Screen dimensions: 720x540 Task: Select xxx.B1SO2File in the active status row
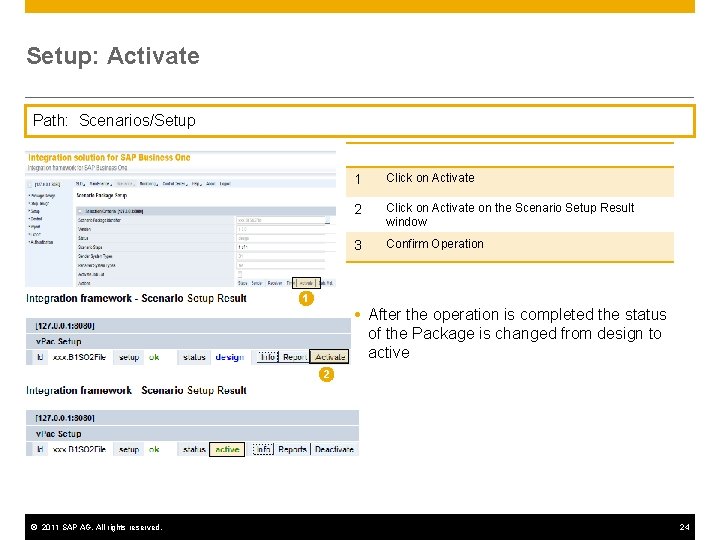[x=79, y=449]
